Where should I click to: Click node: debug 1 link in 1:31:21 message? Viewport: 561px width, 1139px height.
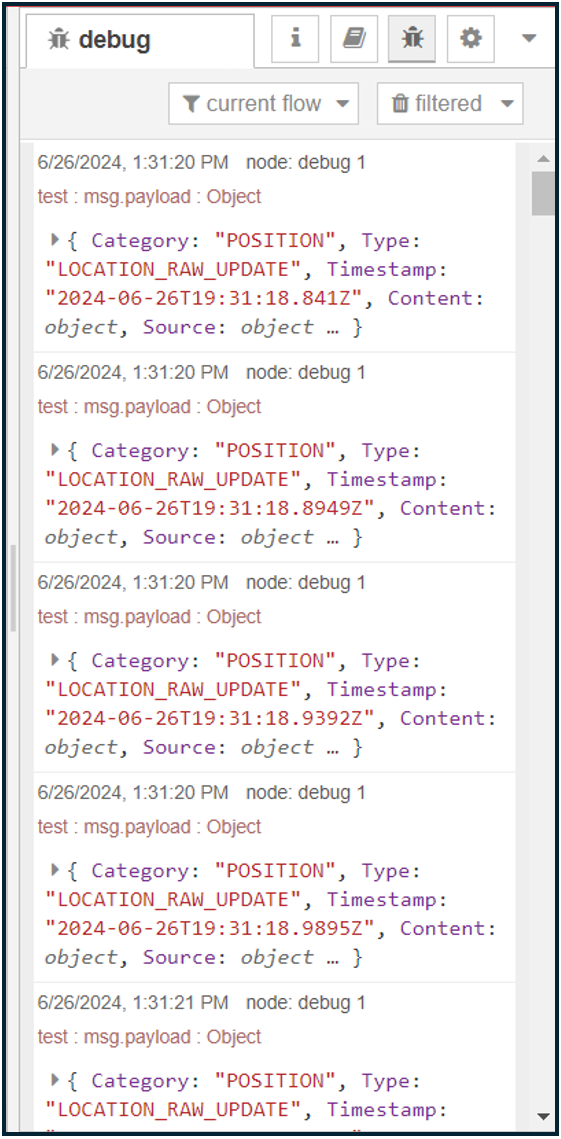point(306,1003)
